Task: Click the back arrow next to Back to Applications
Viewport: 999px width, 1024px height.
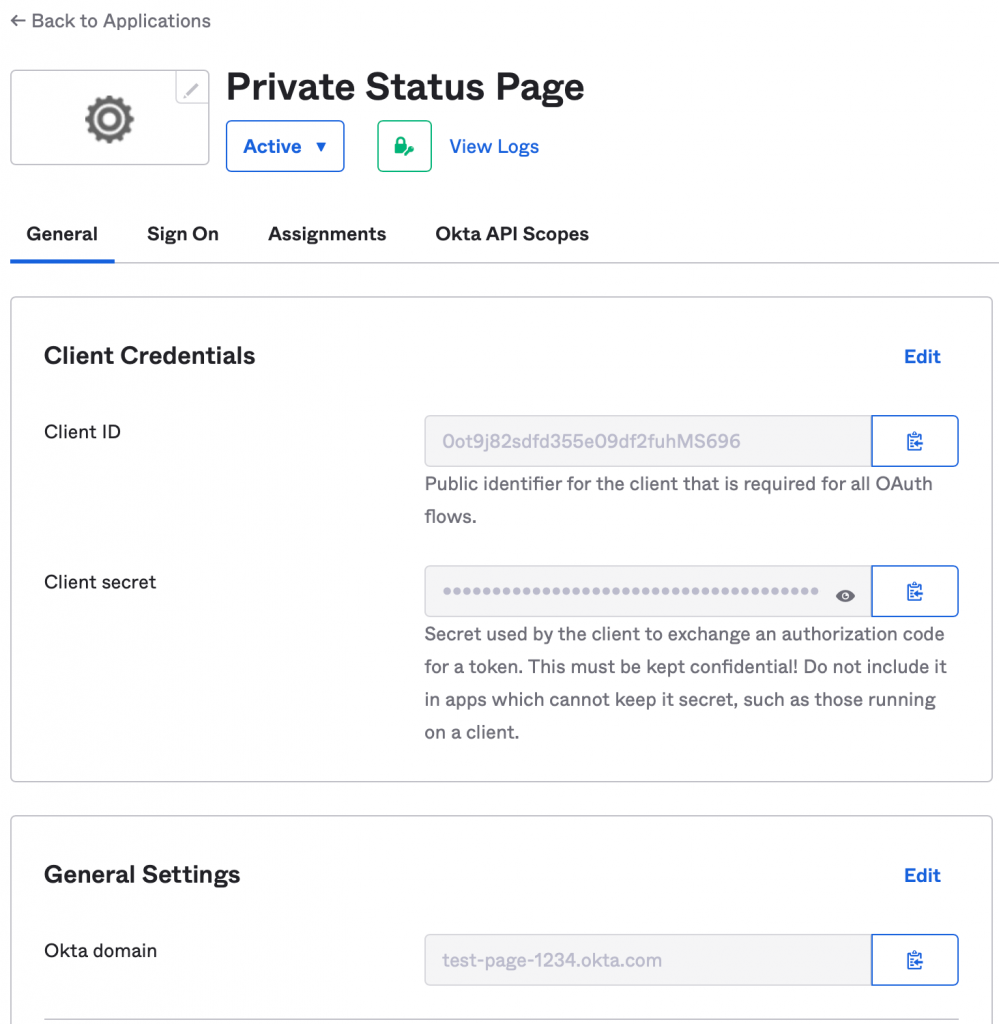Action: click(17, 20)
